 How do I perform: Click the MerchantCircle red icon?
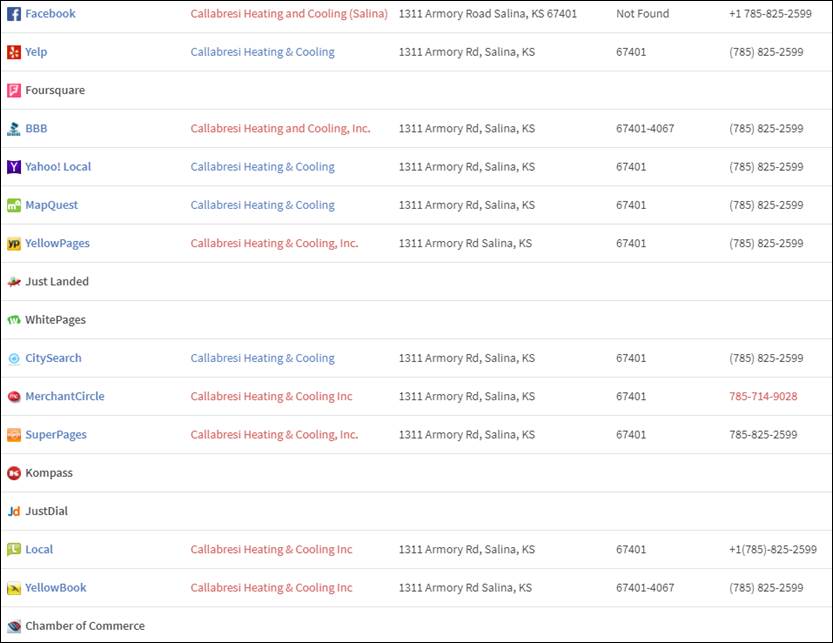click(14, 396)
